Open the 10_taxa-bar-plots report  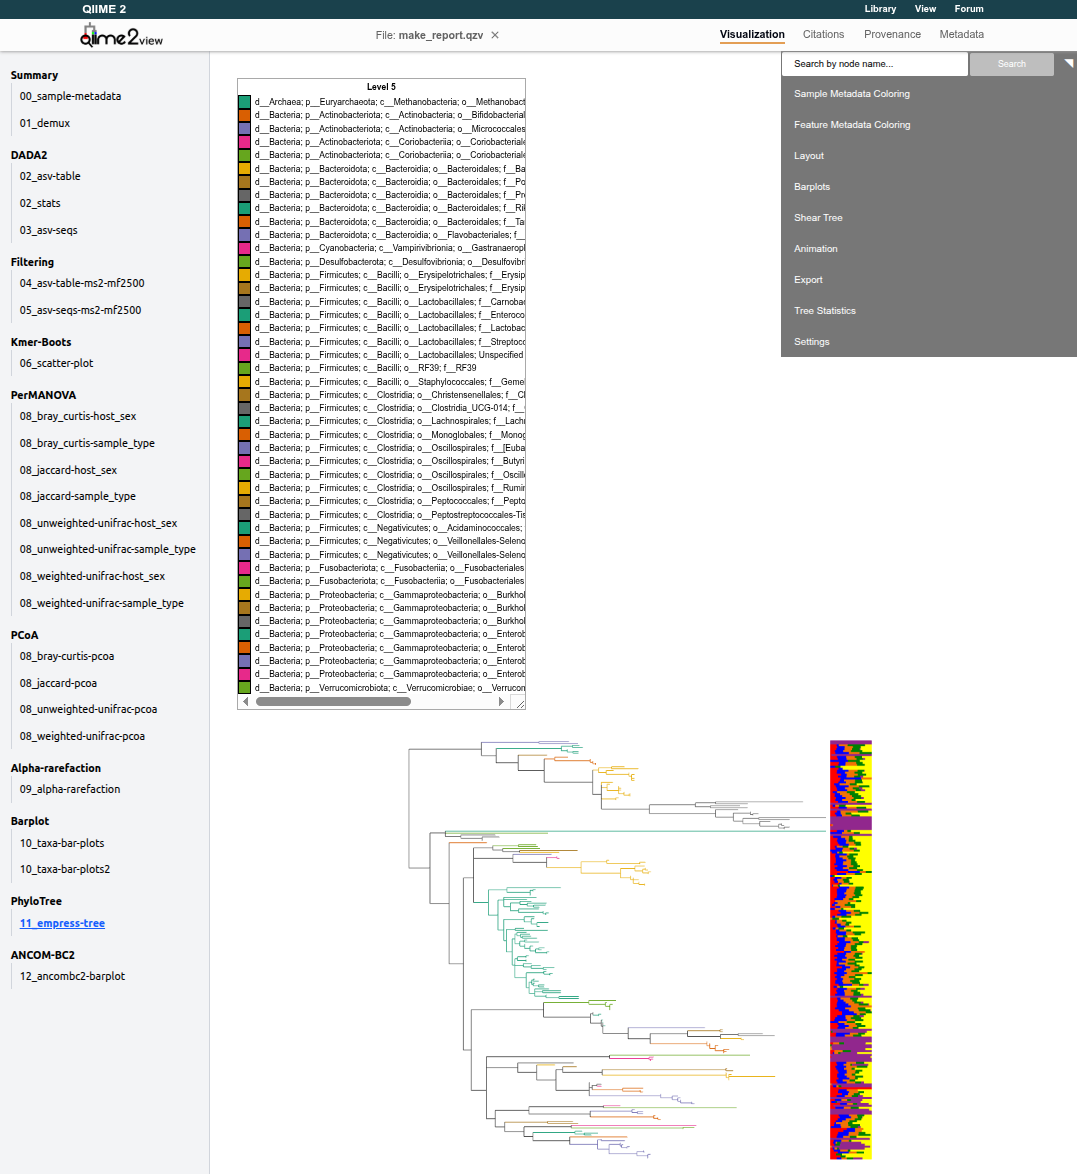(x=62, y=844)
